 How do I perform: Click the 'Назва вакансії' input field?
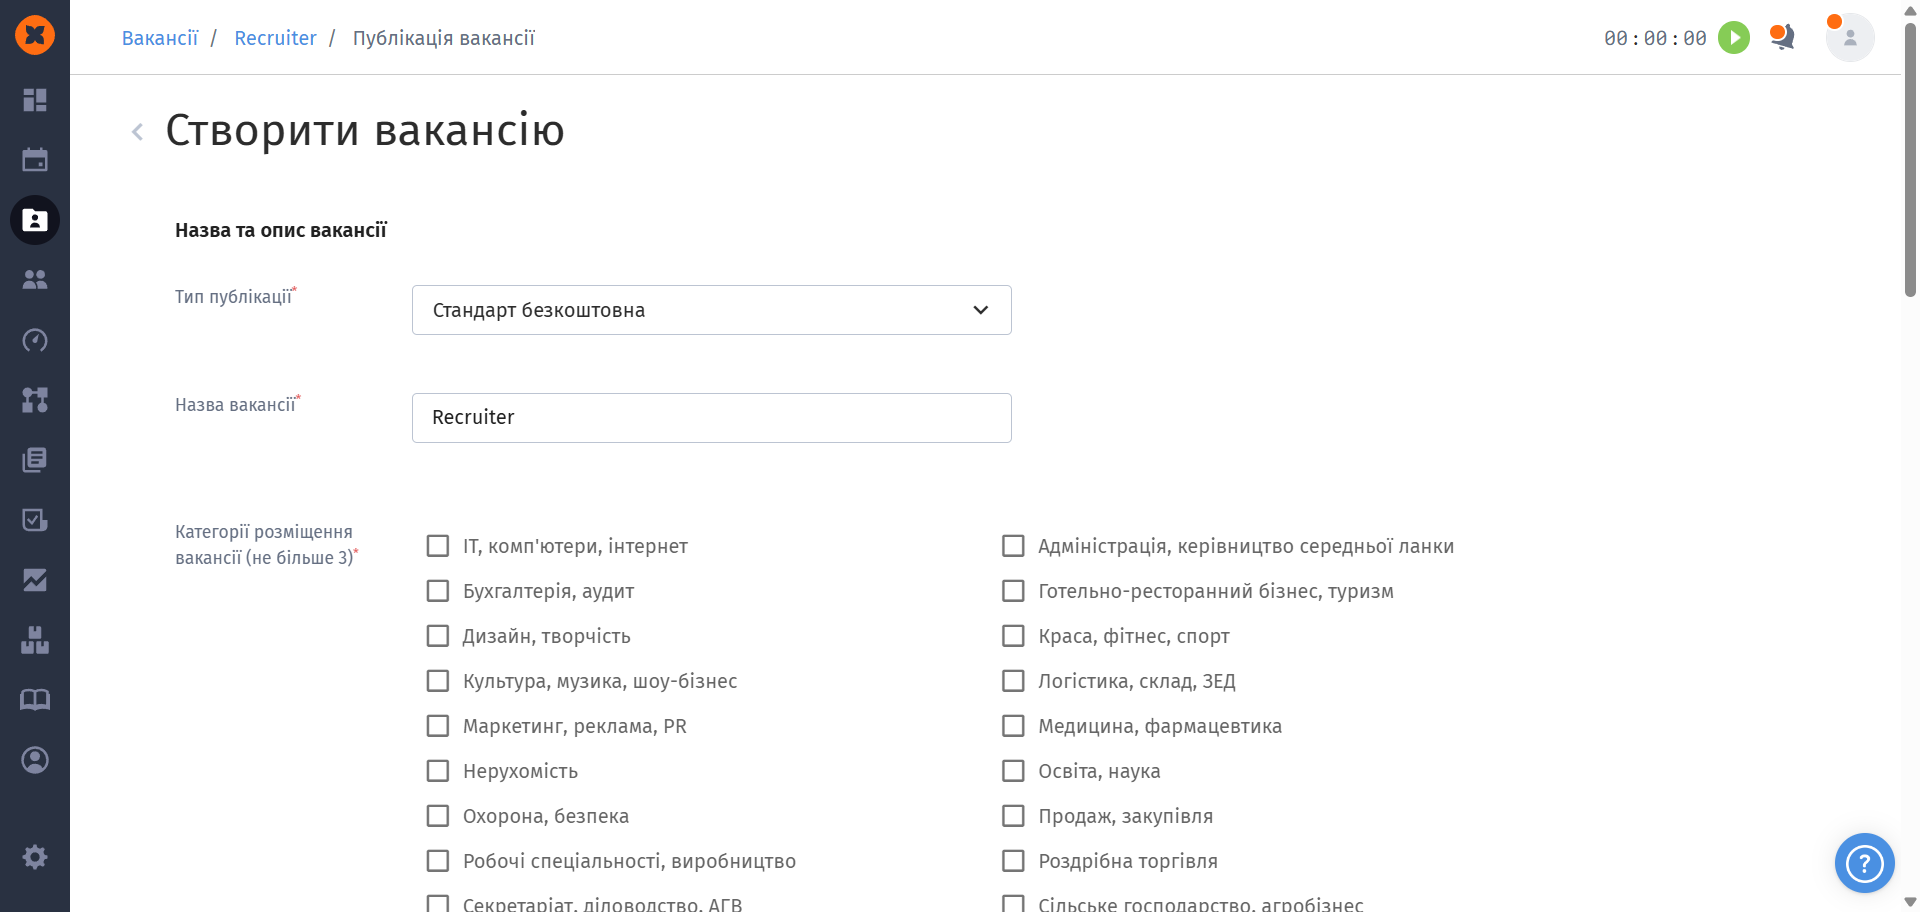pos(711,418)
